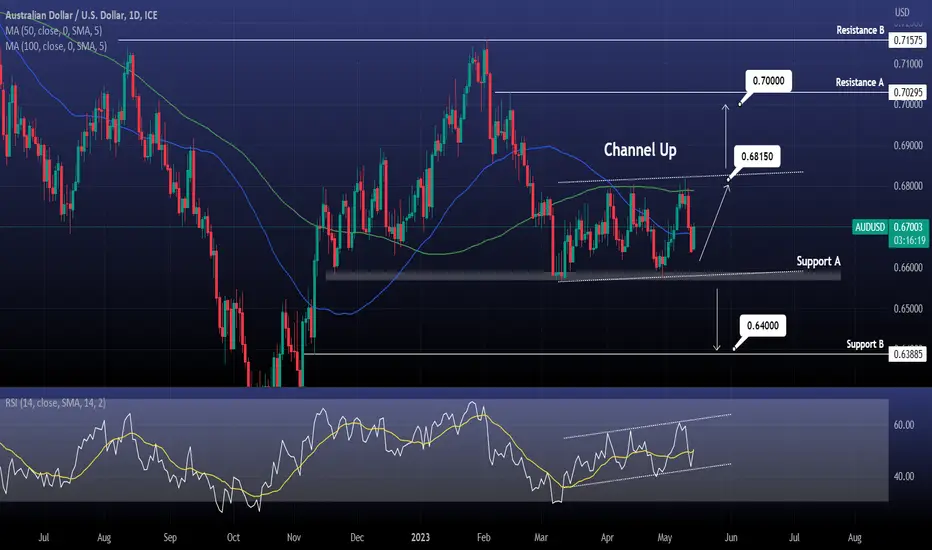This screenshot has height=550, width=932.
Task: Click the RSI 60.00 axis value
Action: point(904,425)
